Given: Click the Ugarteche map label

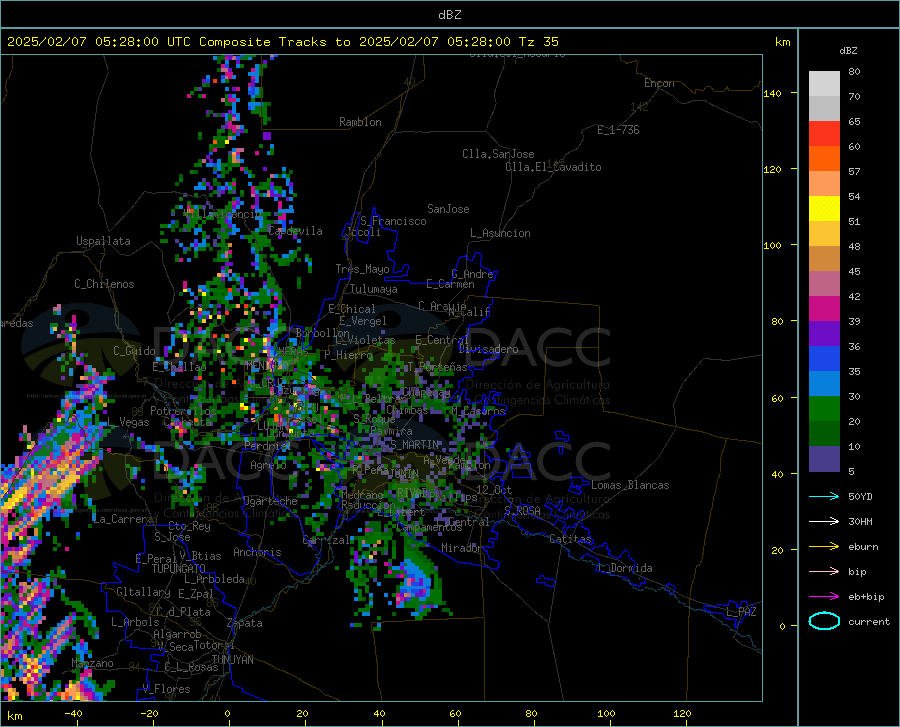Looking at the screenshot, I should point(270,500).
